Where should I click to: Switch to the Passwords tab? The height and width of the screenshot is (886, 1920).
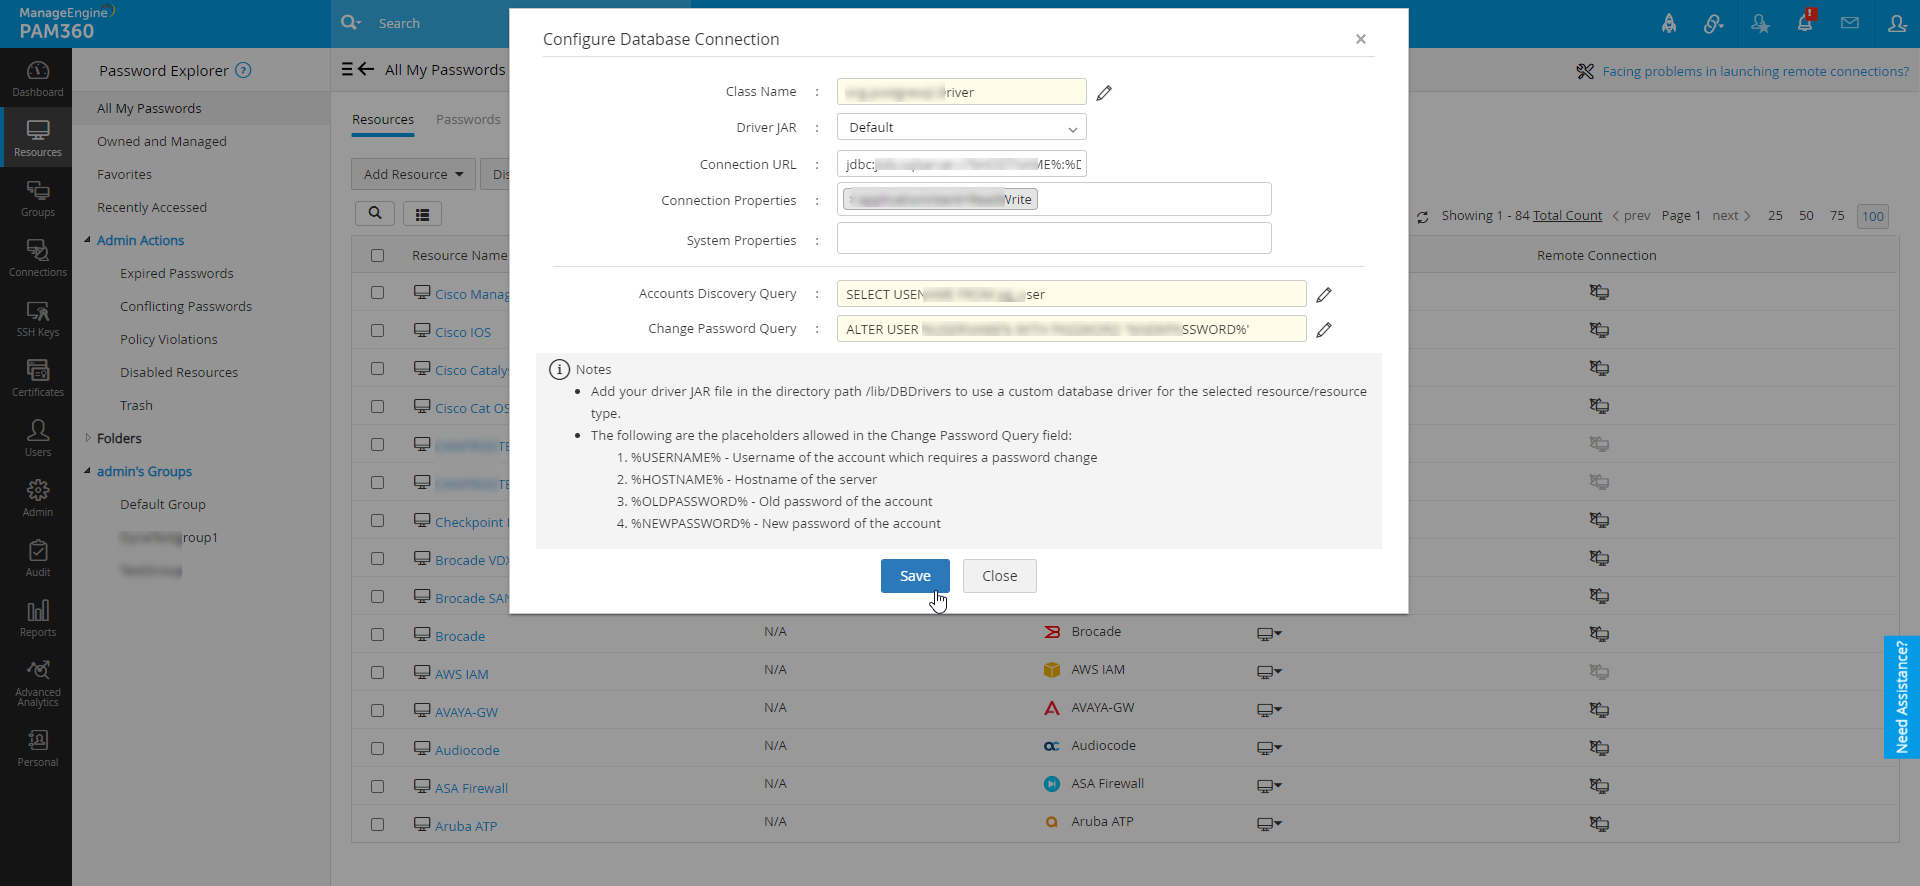pos(468,120)
